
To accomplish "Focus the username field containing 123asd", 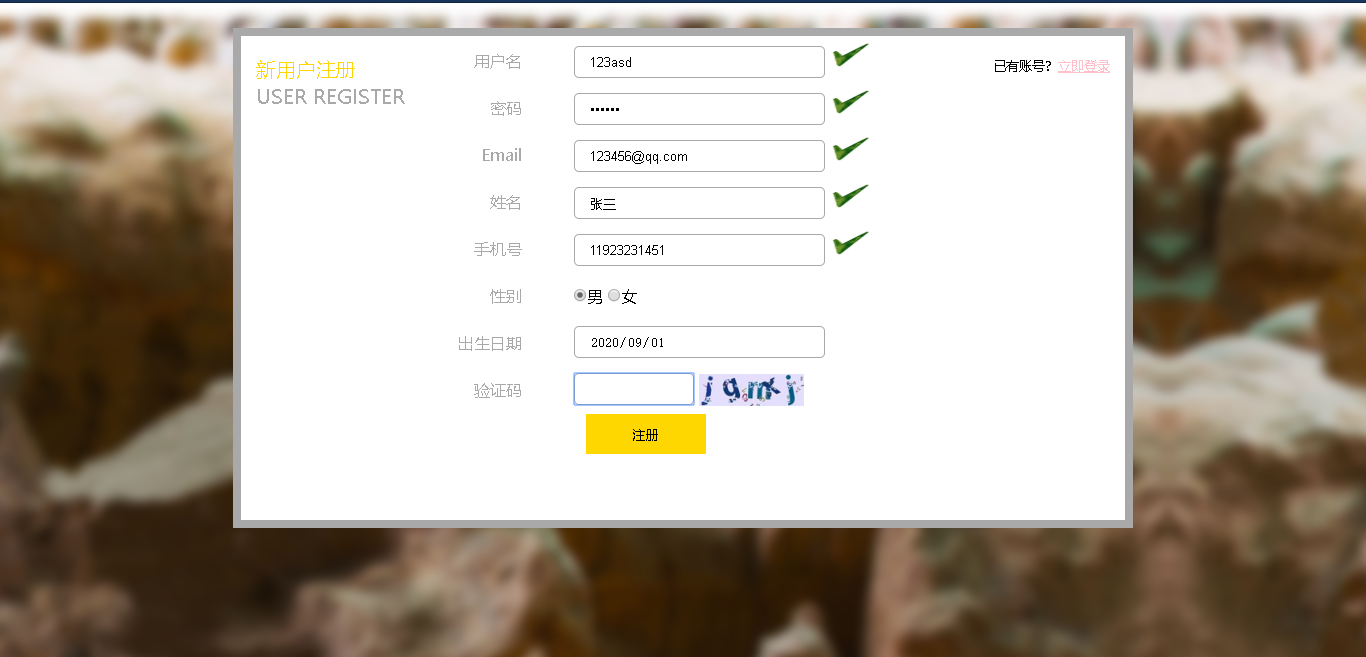I will pos(699,62).
